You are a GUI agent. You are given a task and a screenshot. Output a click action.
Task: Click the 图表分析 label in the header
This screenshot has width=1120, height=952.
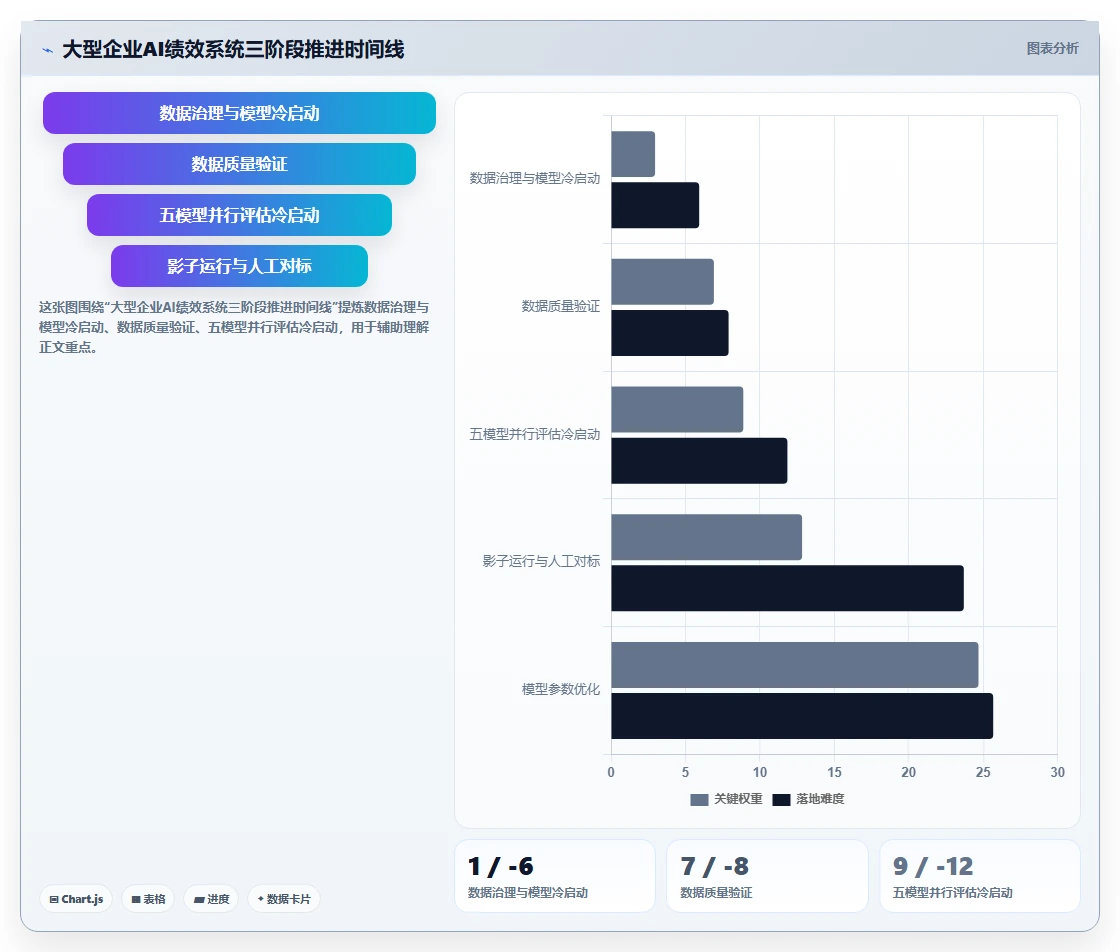[x=1052, y=49]
